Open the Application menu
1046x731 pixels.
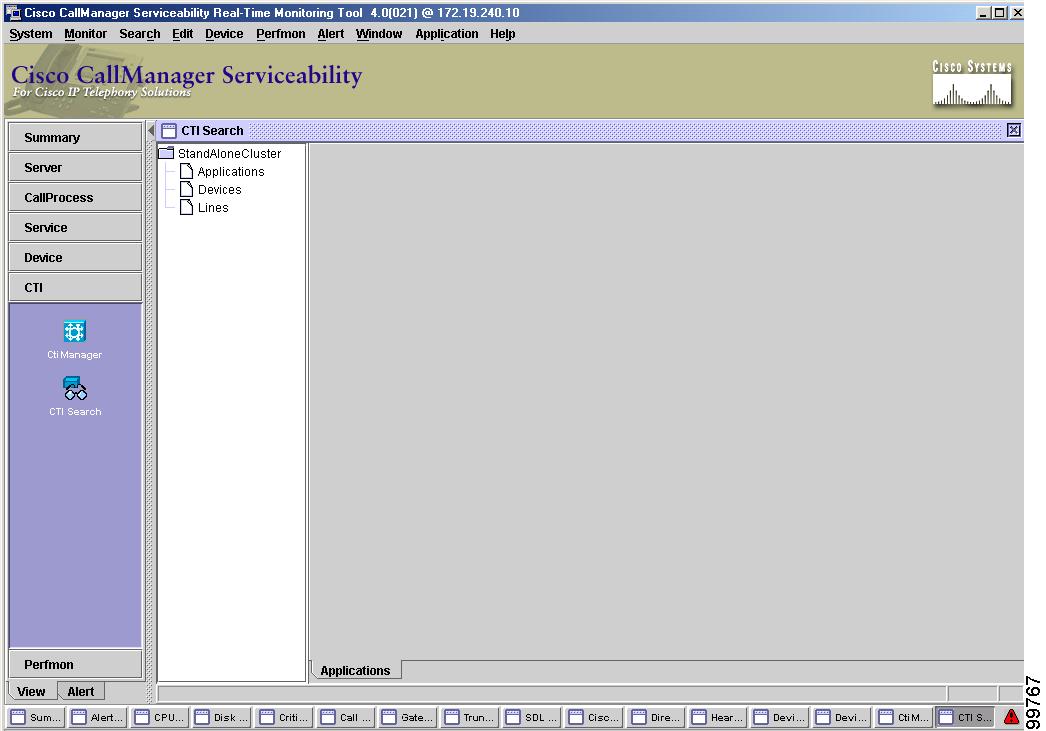tap(446, 34)
